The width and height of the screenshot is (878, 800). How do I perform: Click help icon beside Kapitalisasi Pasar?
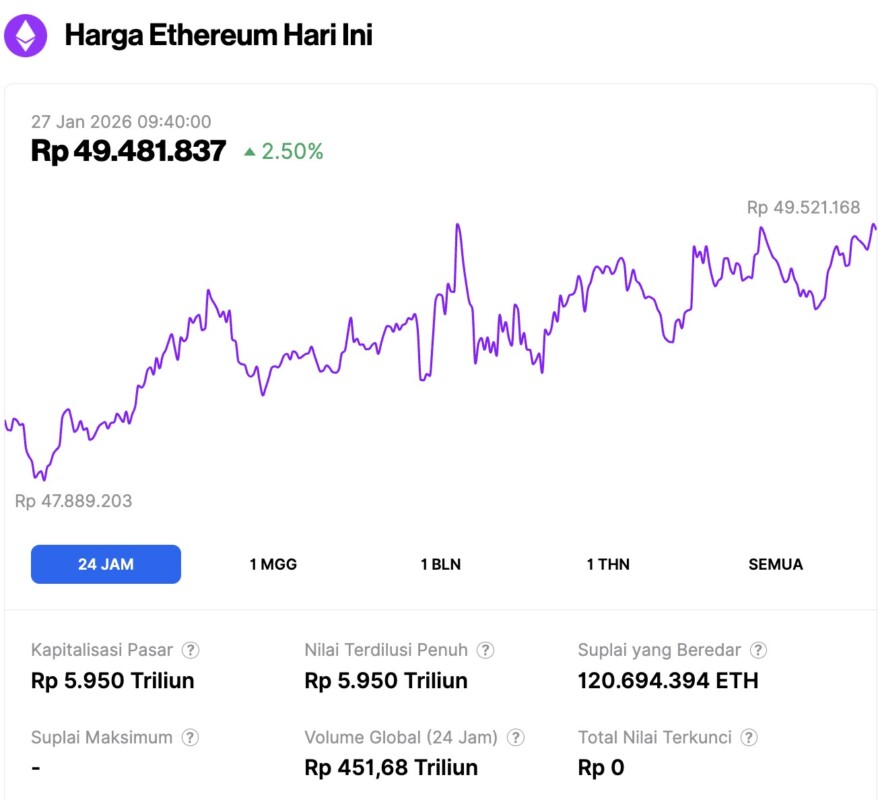coord(190,650)
